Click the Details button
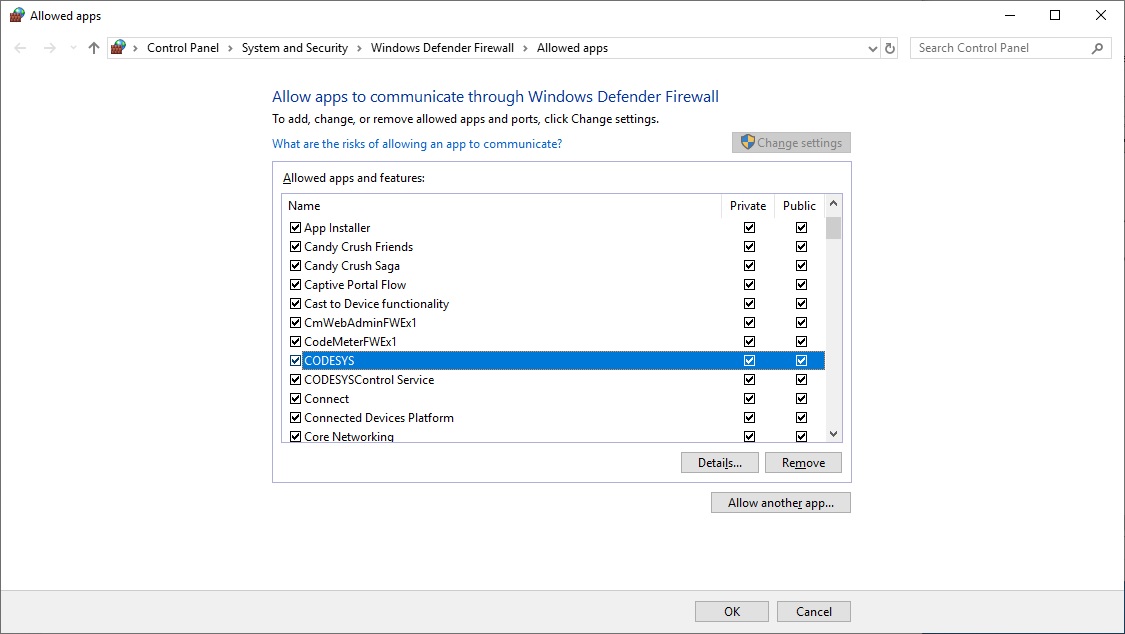Image resolution: width=1125 pixels, height=634 pixels. [x=720, y=463]
